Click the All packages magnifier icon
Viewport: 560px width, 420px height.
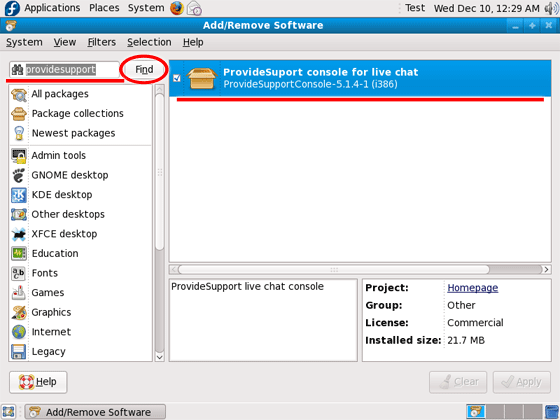[19, 94]
